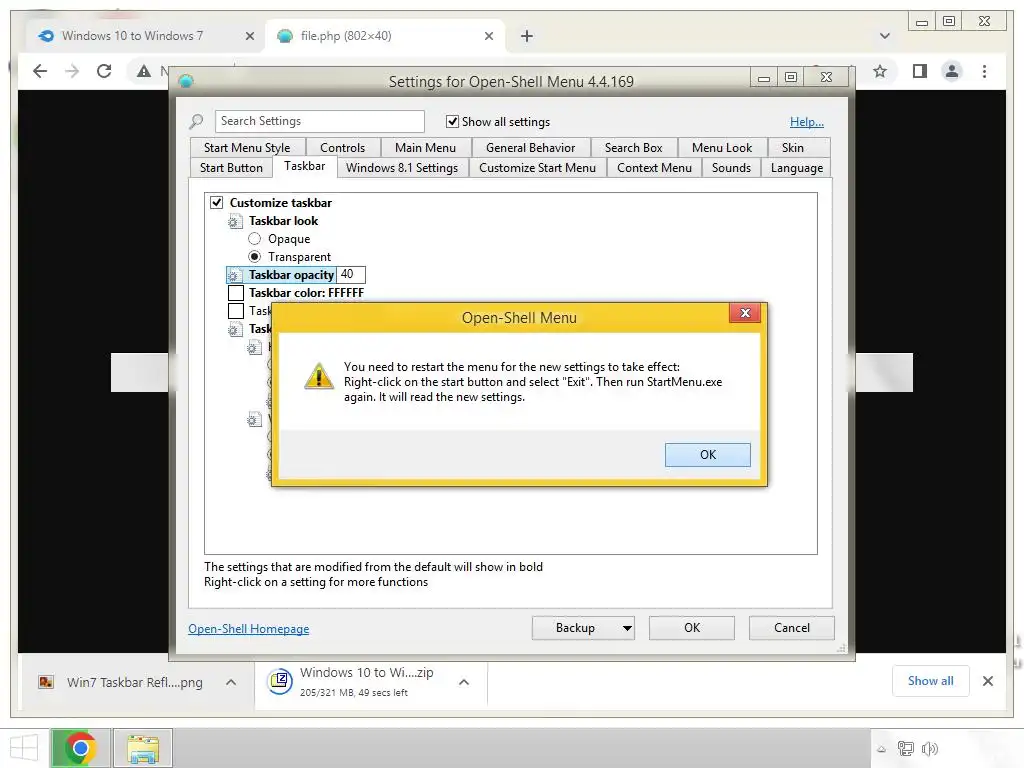Reload the page in Chrome
Viewport: 1024px width, 768px height.
(x=104, y=71)
